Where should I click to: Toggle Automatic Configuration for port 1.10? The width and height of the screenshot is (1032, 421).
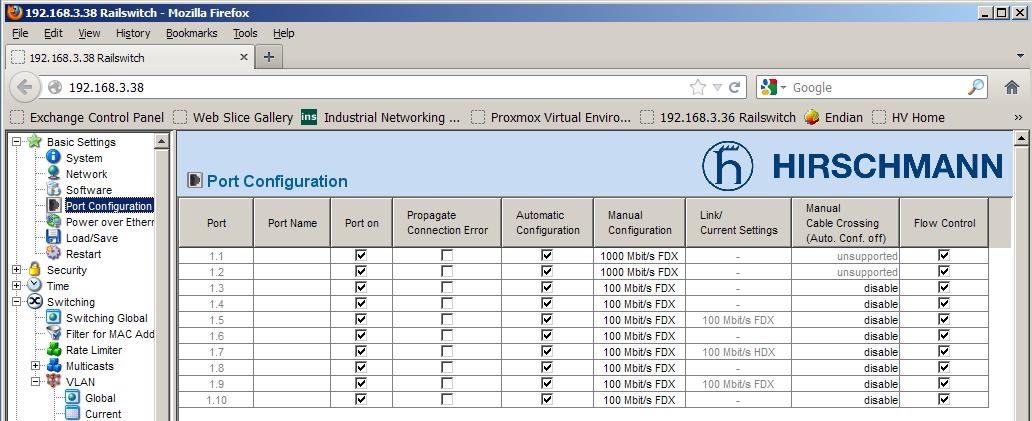coord(547,399)
